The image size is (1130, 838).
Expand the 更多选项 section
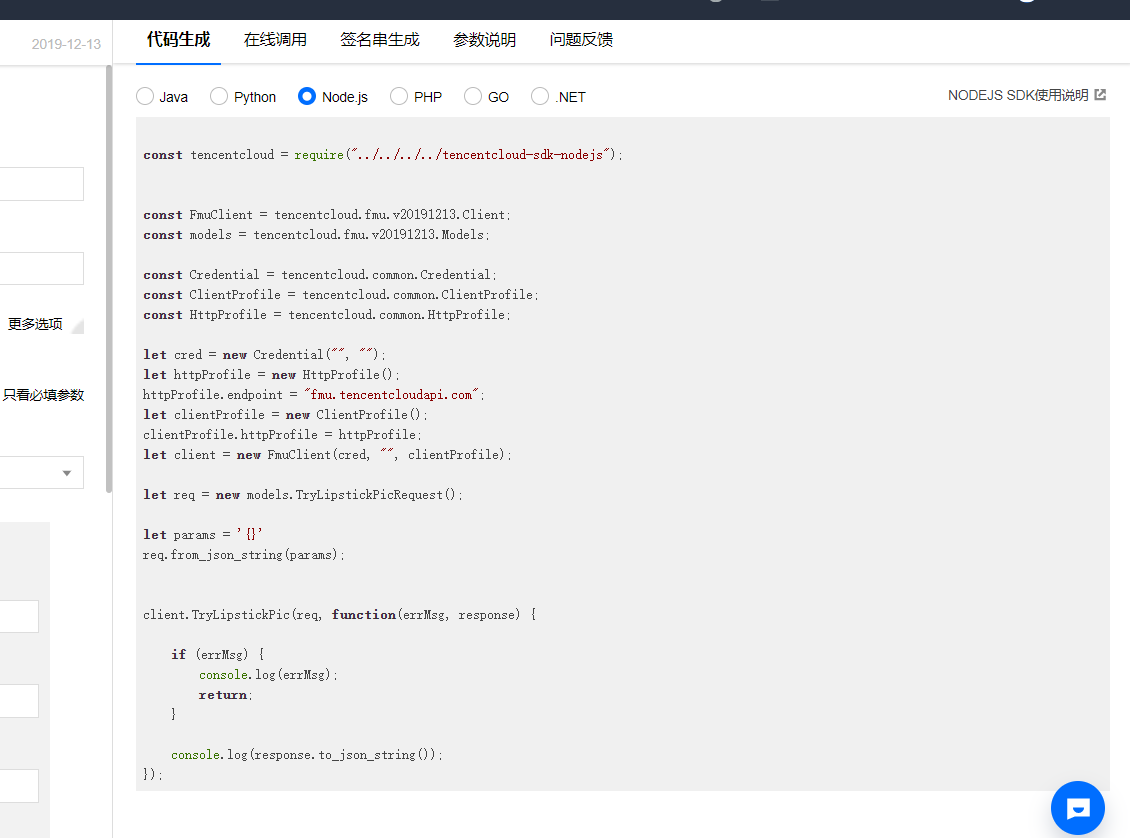click(x=35, y=324)
